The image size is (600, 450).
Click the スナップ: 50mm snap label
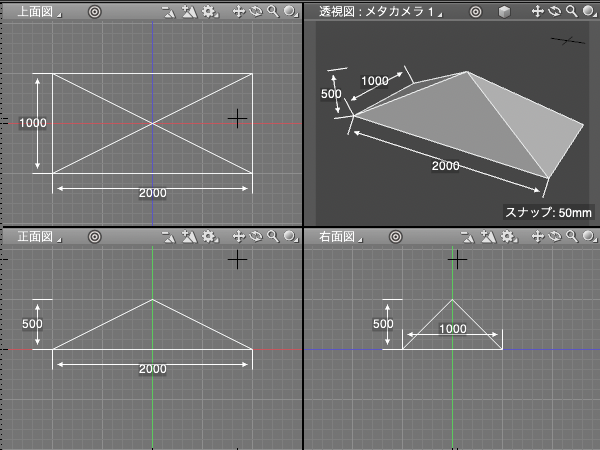coord(549,212)
